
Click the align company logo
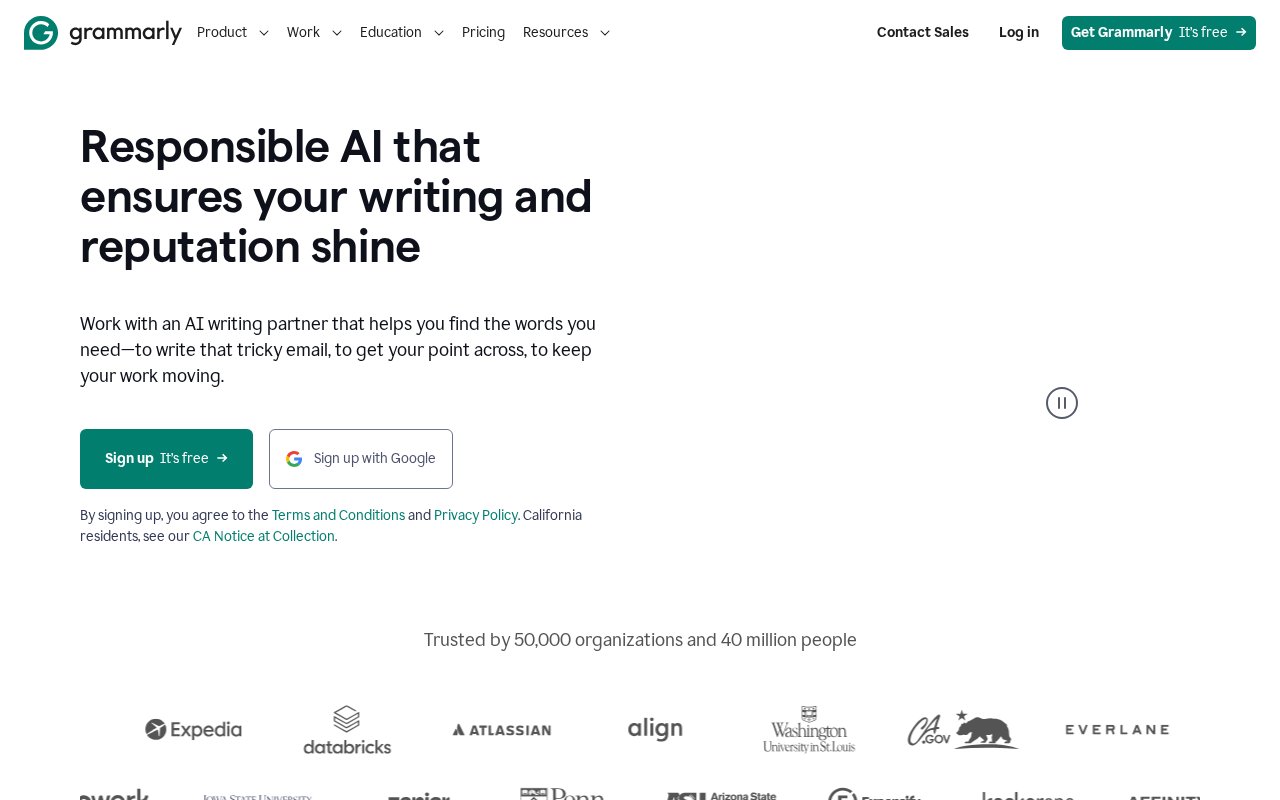[x=655, y=729]
